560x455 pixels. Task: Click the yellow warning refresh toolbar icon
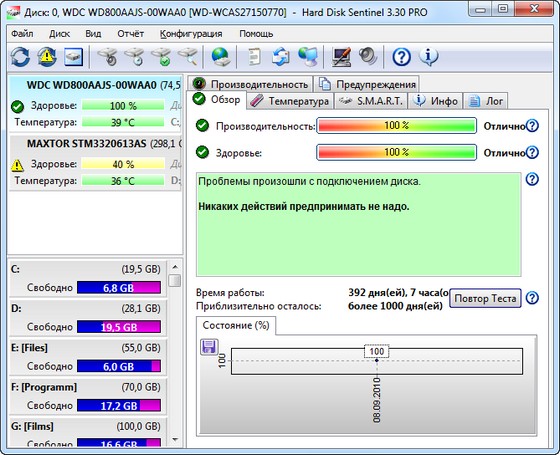click(47, 56)
